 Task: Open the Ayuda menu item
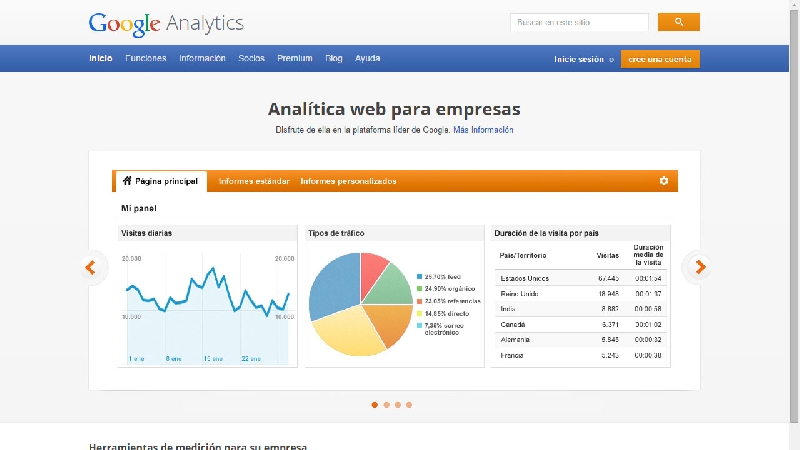pos(367,58)
